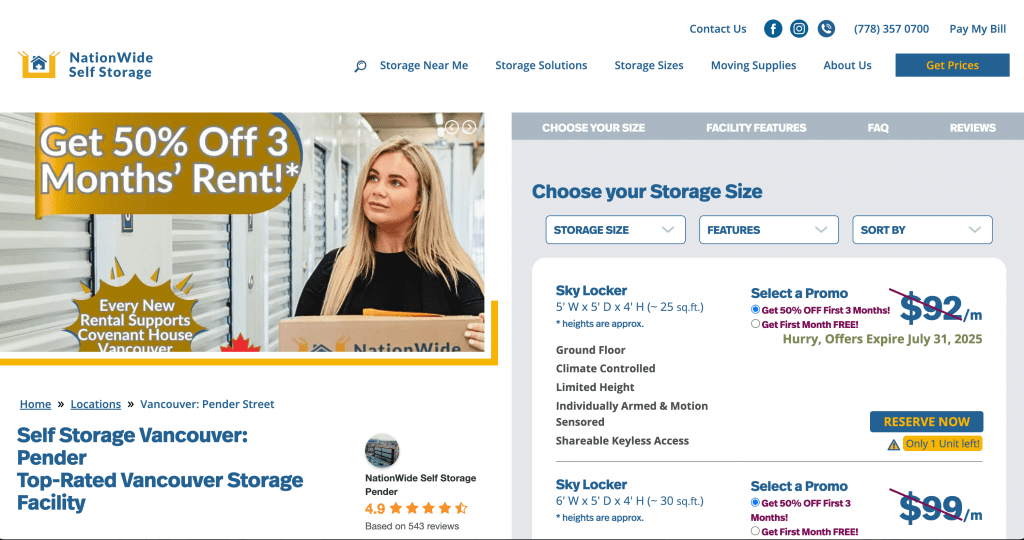Click Climate Controlled feature text
Image resolution: width=1024 pixels, height=540 pixels.
pyautogui.click(x=605, y=368)
